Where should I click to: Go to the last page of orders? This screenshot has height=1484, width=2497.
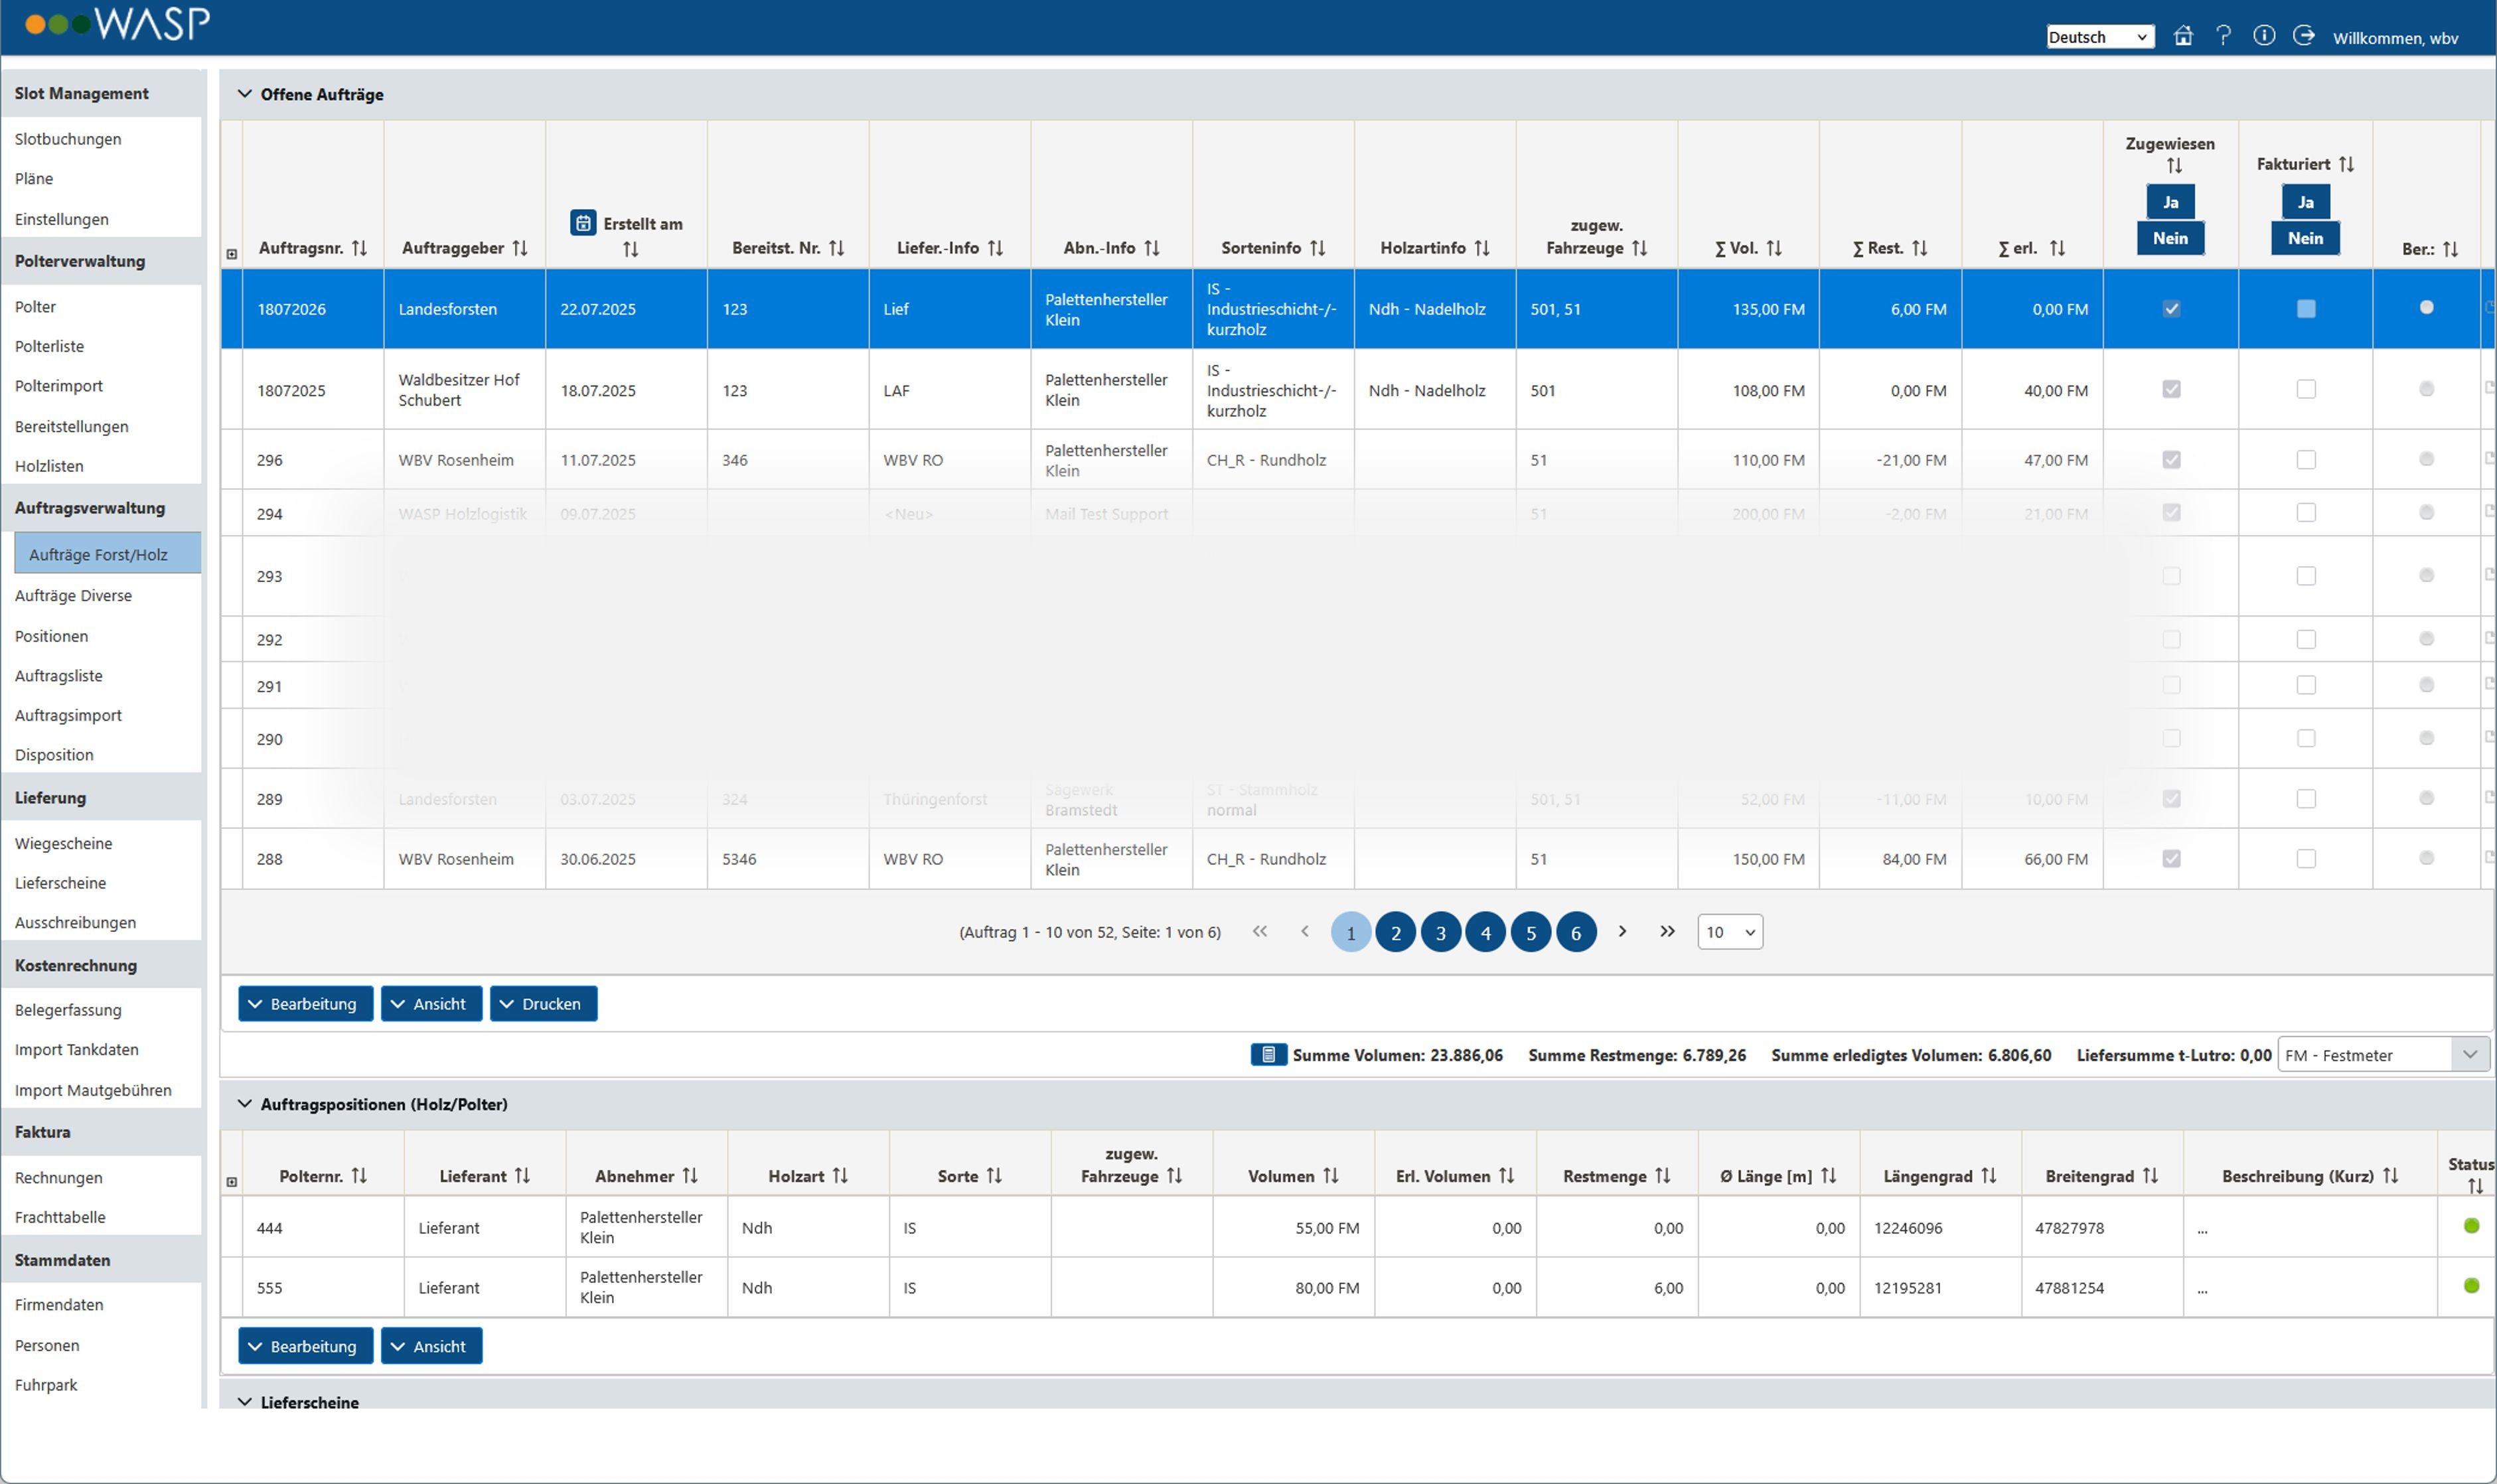coord(1667,931)
